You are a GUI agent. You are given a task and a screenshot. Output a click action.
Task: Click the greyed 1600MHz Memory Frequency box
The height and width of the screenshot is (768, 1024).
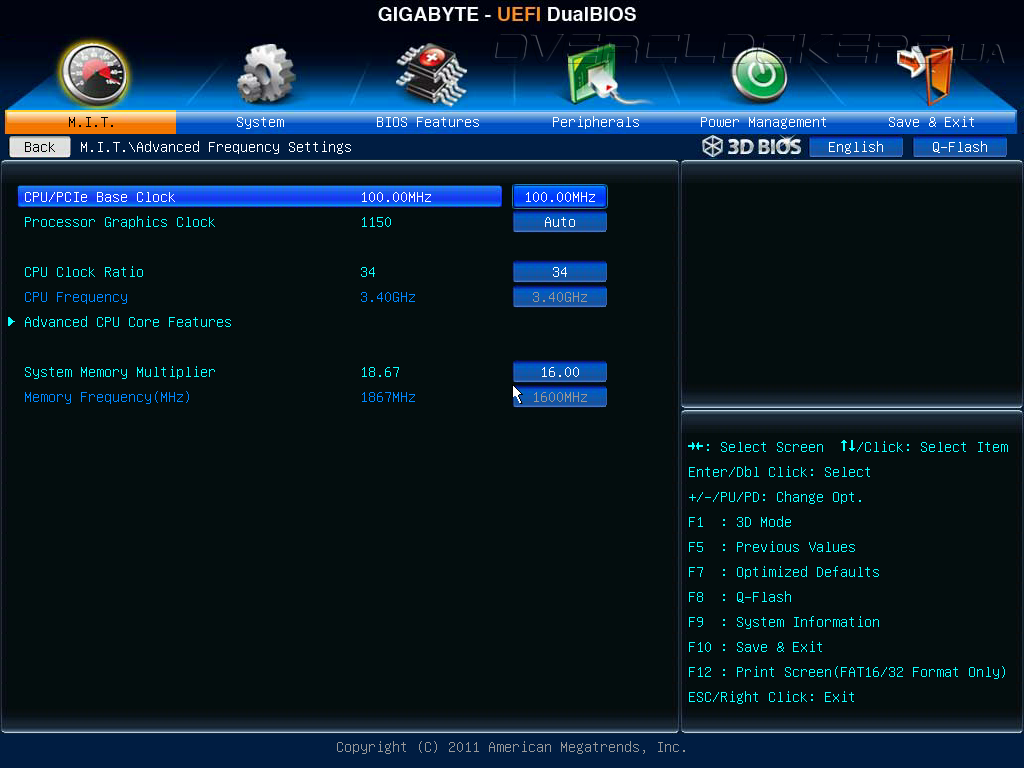click(x=560, y=397)
